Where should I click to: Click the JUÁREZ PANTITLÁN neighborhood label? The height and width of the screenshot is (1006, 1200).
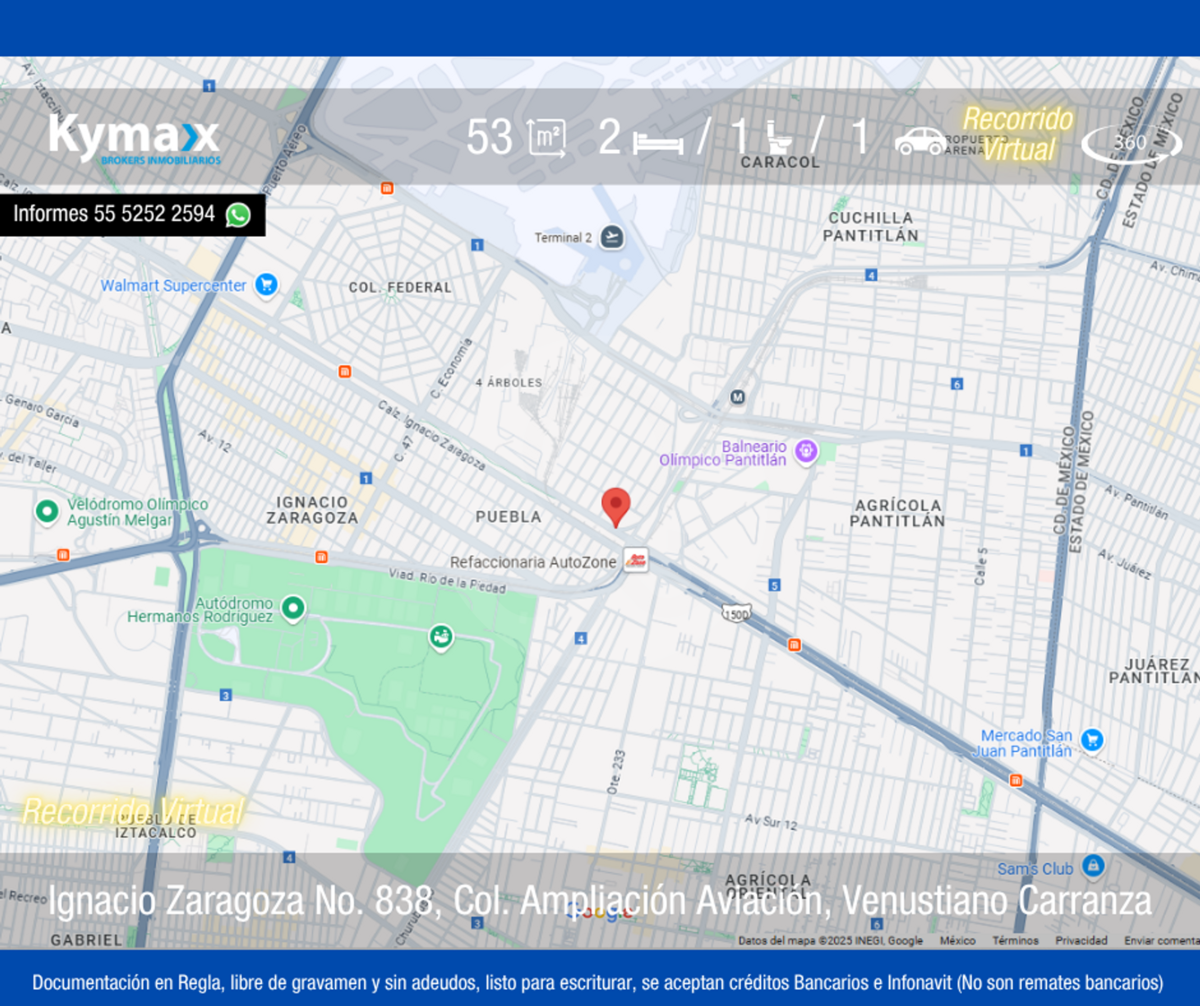(1154, 670)
